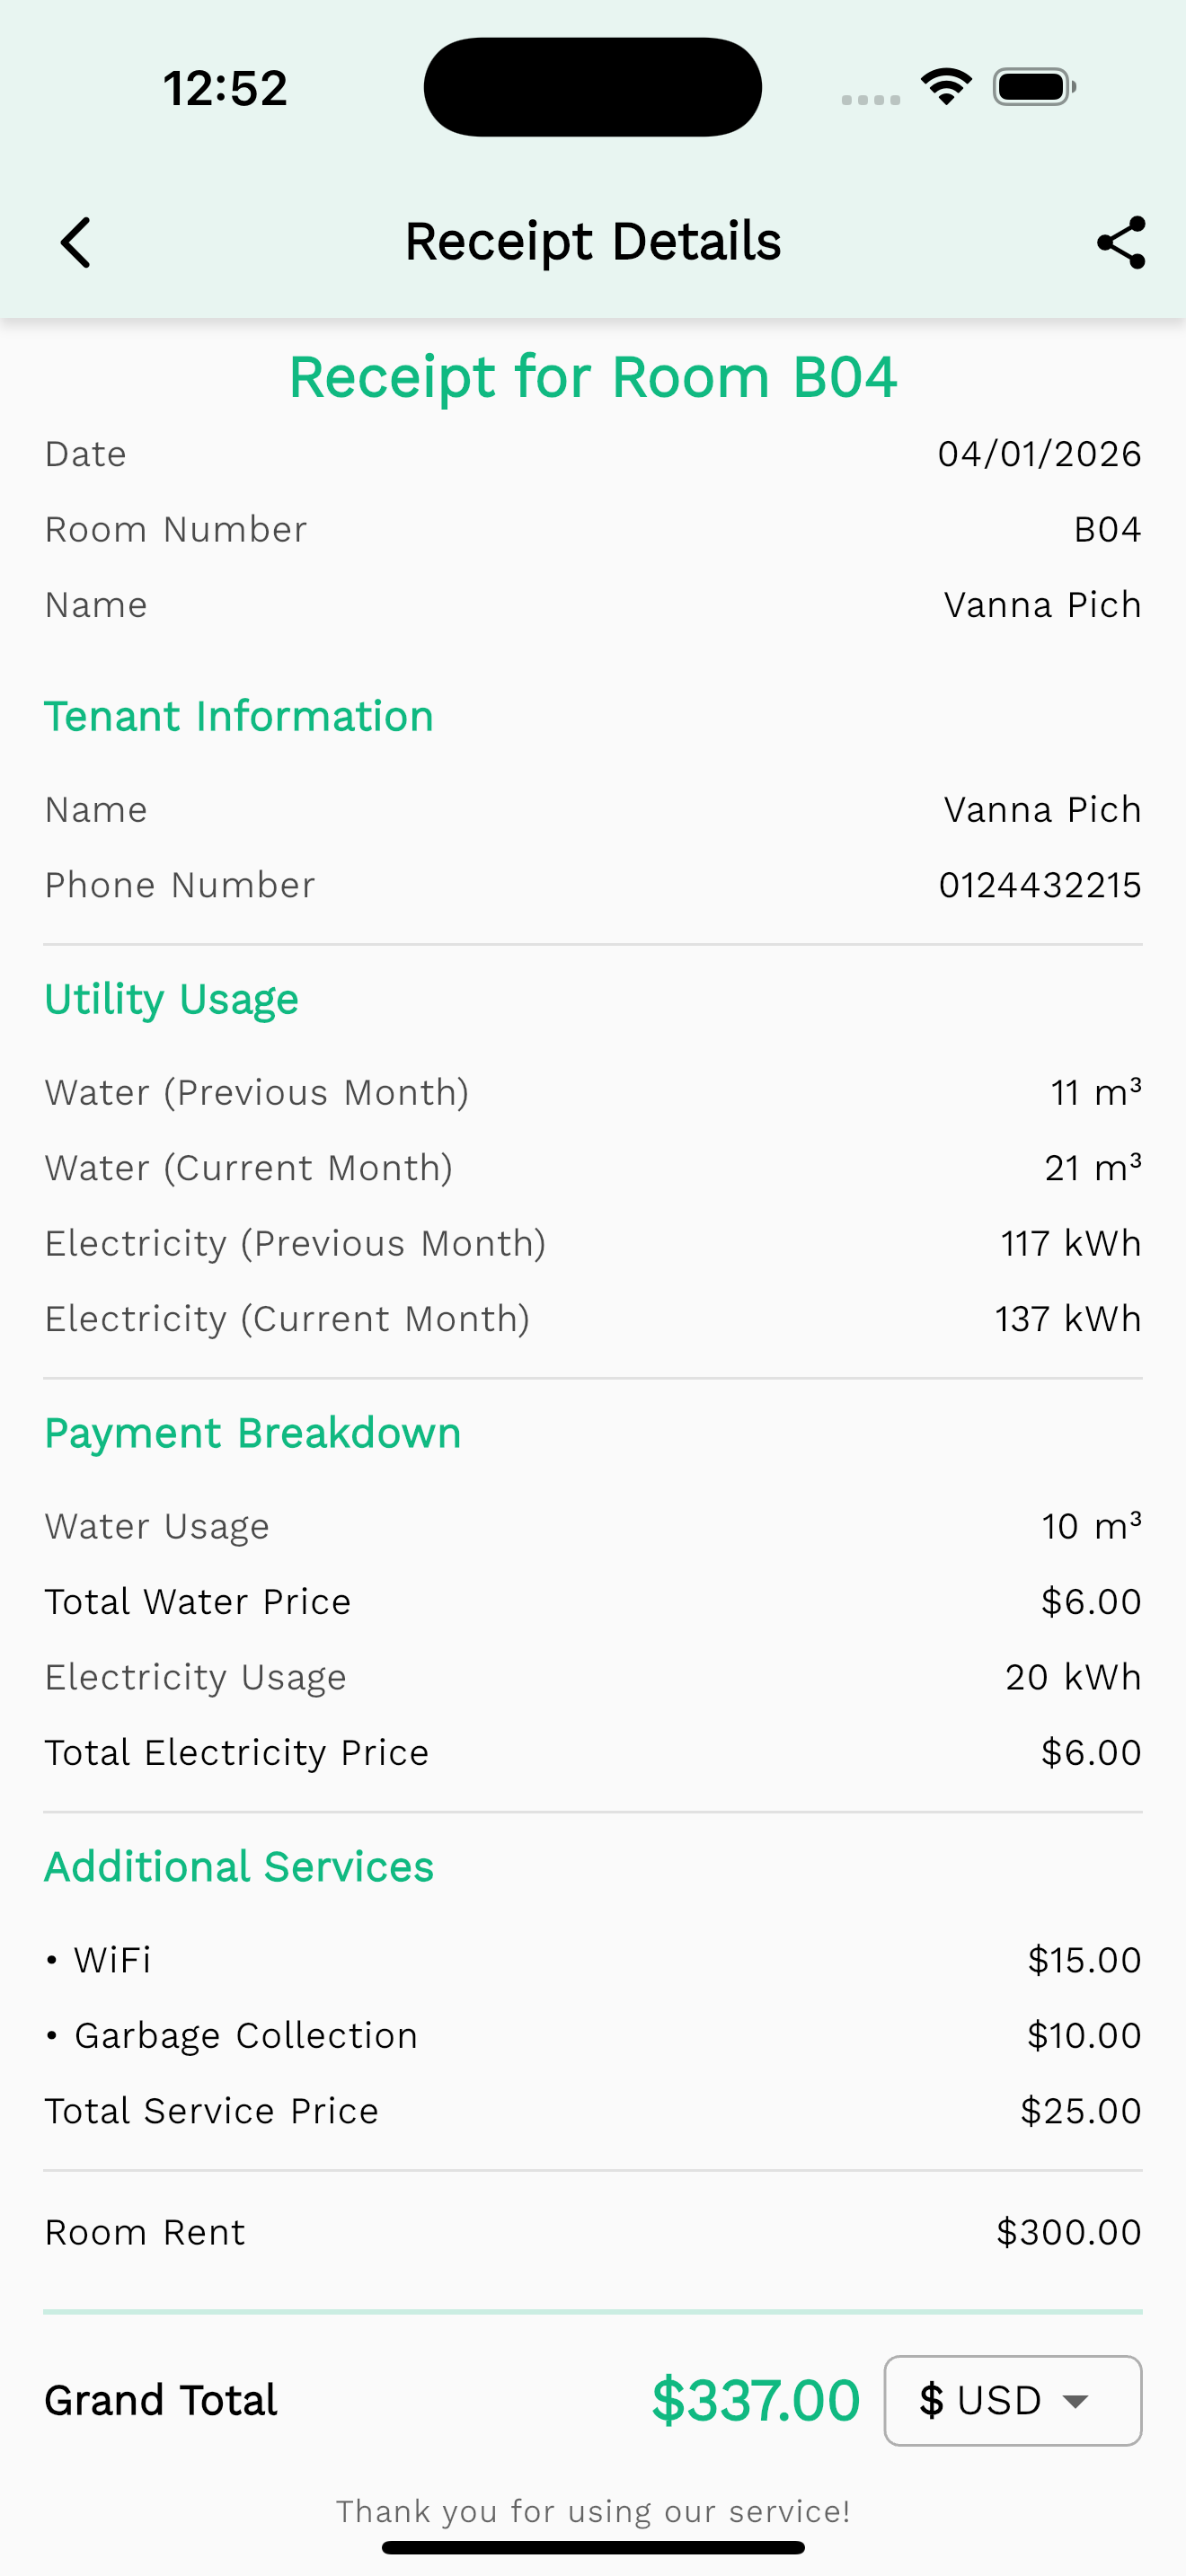Tap the $337.00 grand total amount
This screenshot has height=2576, width=1186.
(755, 2400)
